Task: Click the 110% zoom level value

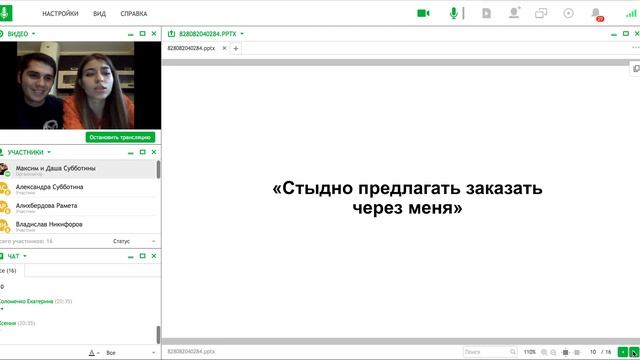Action: [x=529, y=352]
